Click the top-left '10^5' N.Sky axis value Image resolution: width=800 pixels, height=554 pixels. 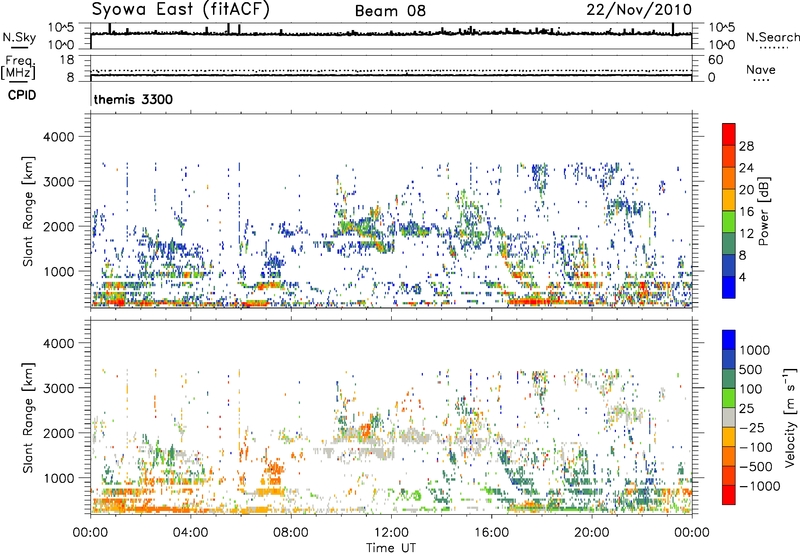coord(61,27)
